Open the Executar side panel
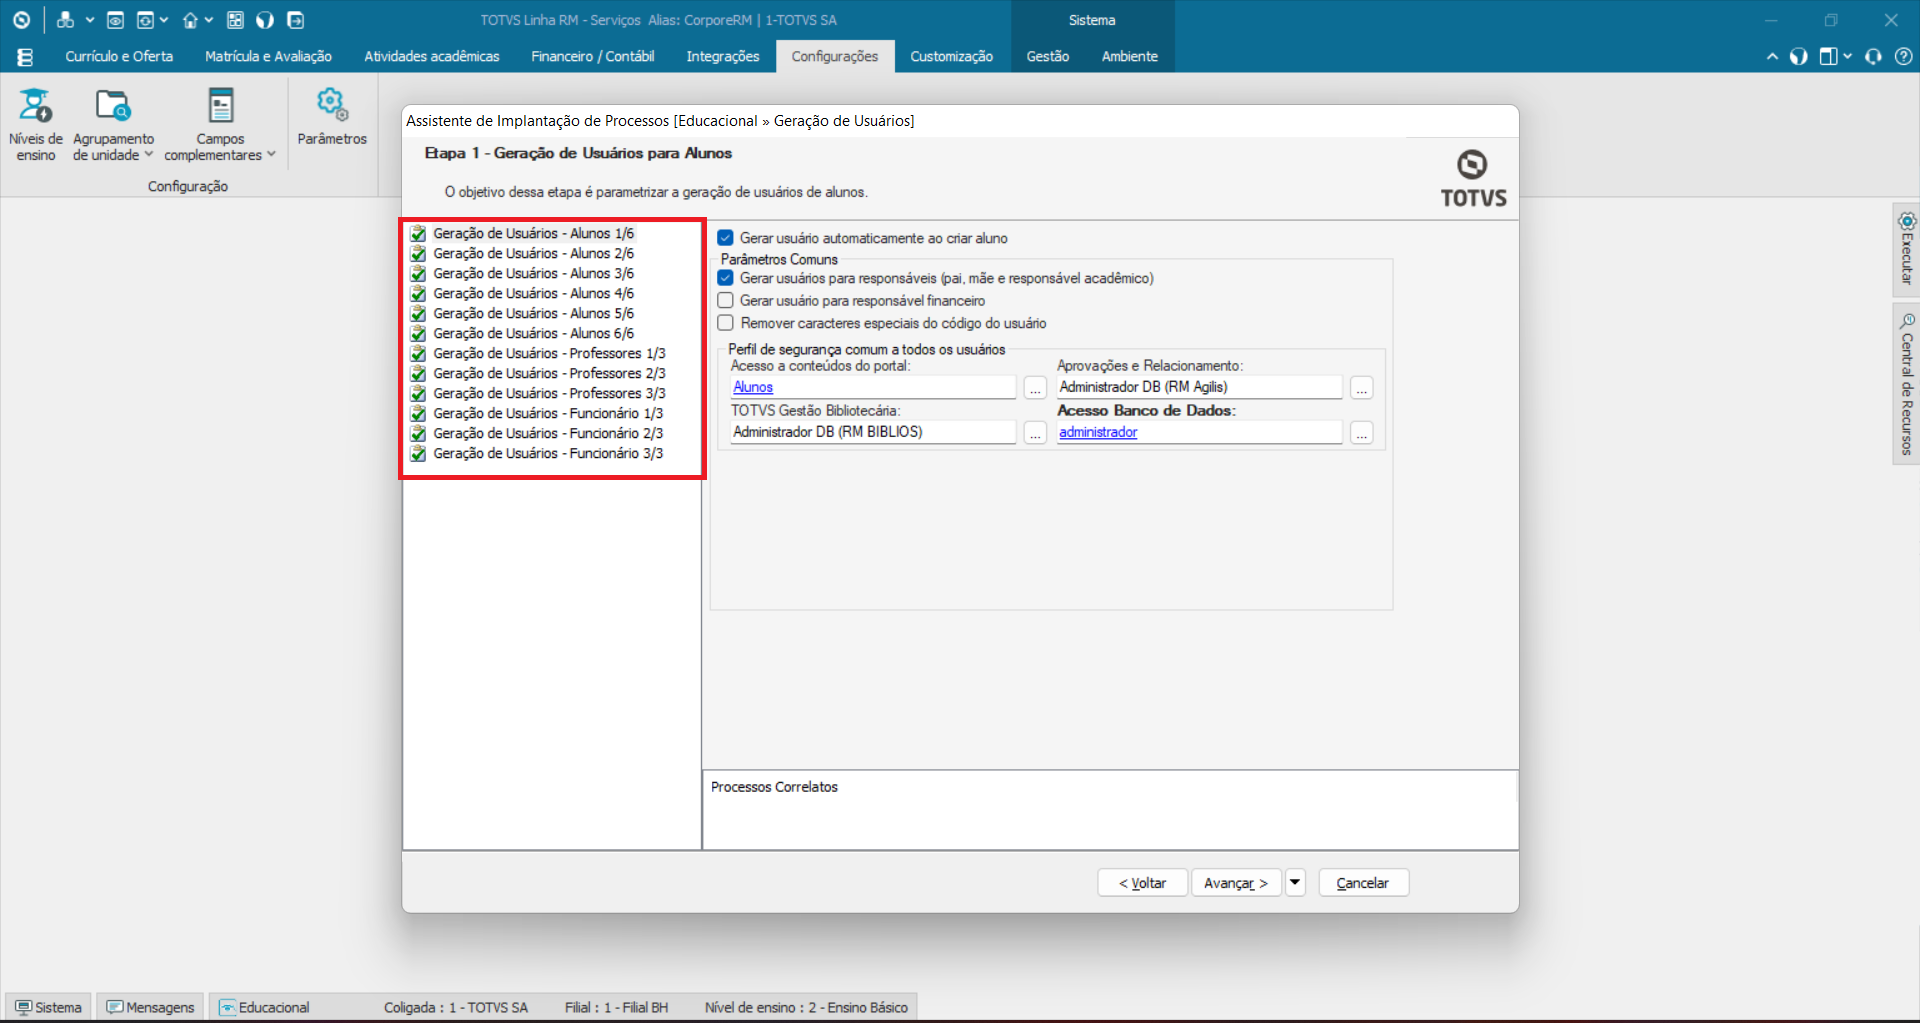Viewport: 1920px width, 1023px height. (x=1907, y=249)
